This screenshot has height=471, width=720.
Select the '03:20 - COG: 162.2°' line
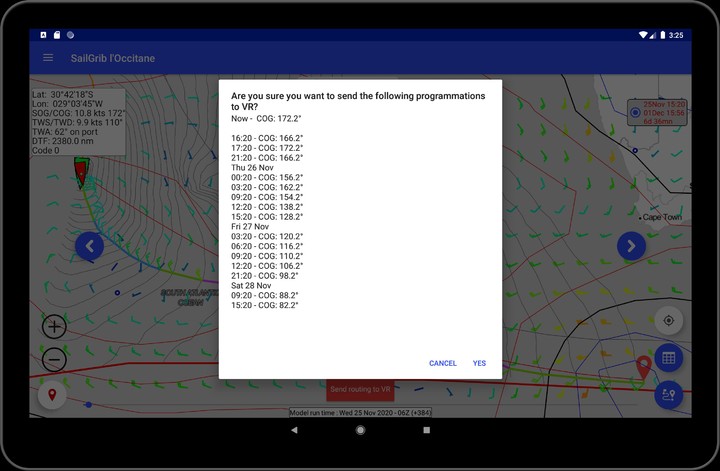267,187
